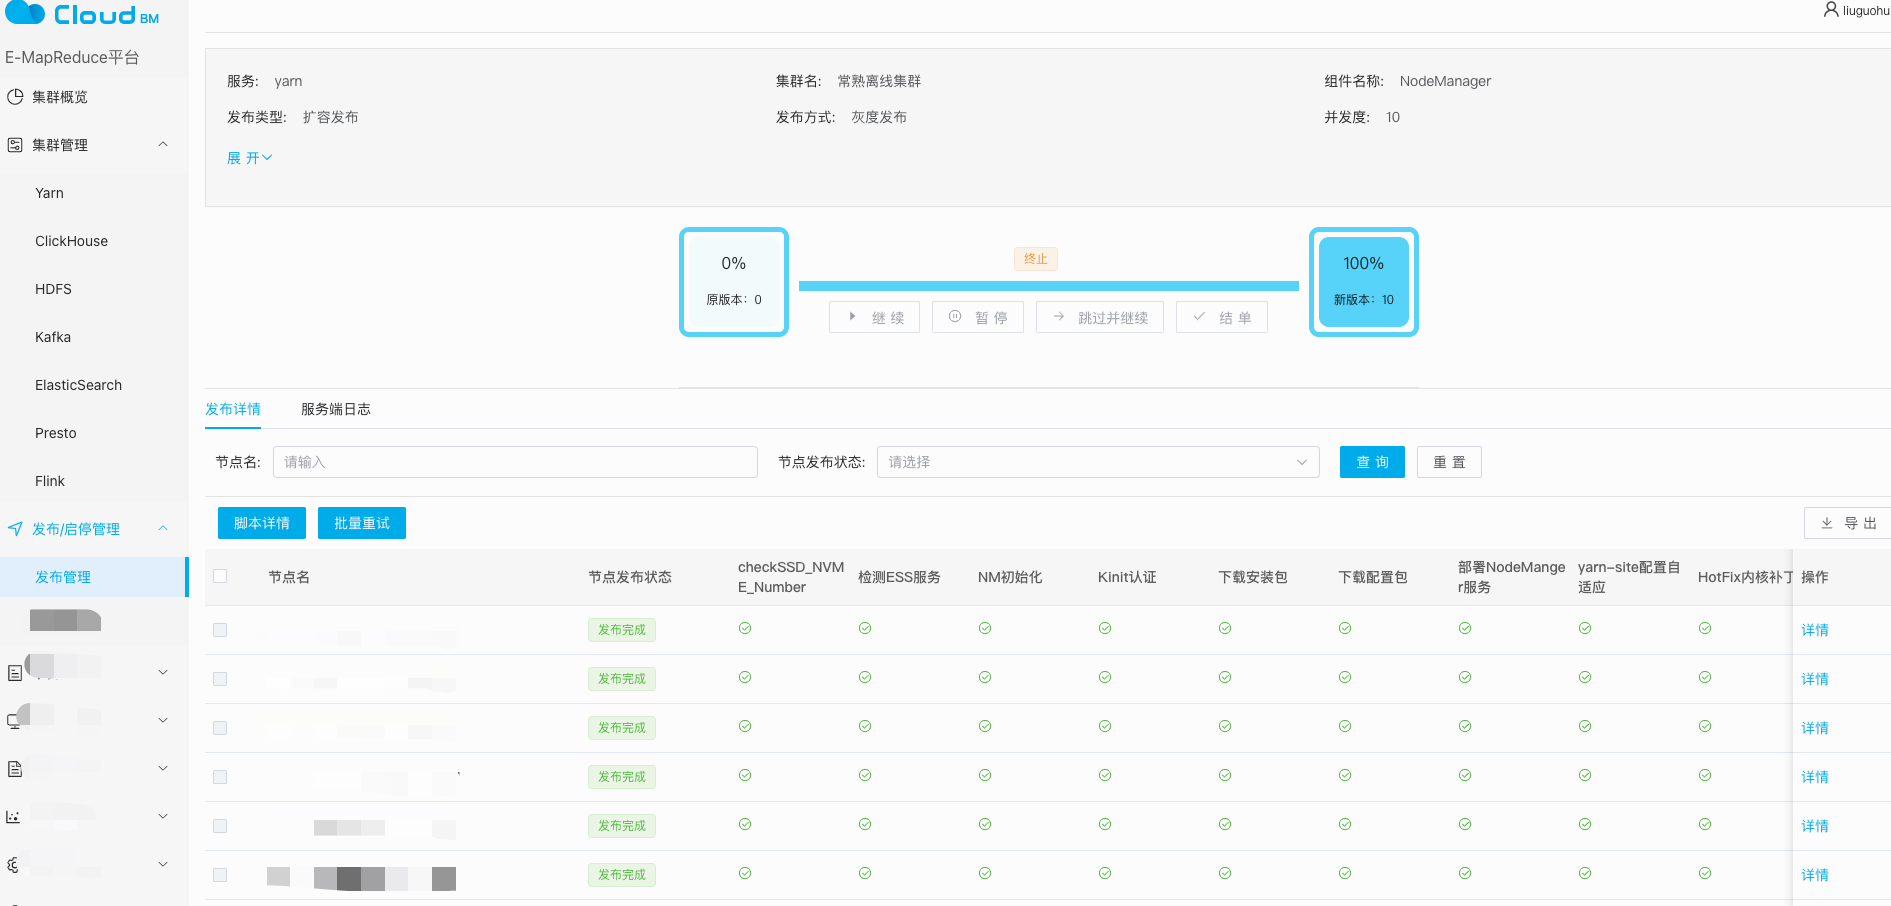Click the 批量重试 button
Viewport: 1891px width, 906px height.
(362, 523)
